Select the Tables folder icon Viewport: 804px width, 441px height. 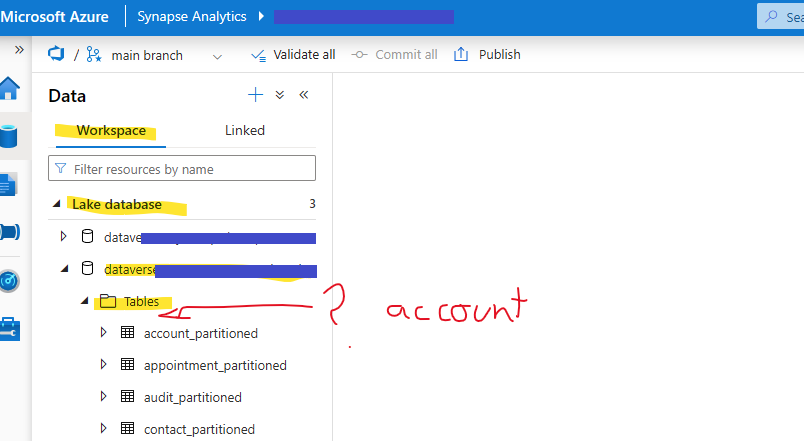coord(108,301)
